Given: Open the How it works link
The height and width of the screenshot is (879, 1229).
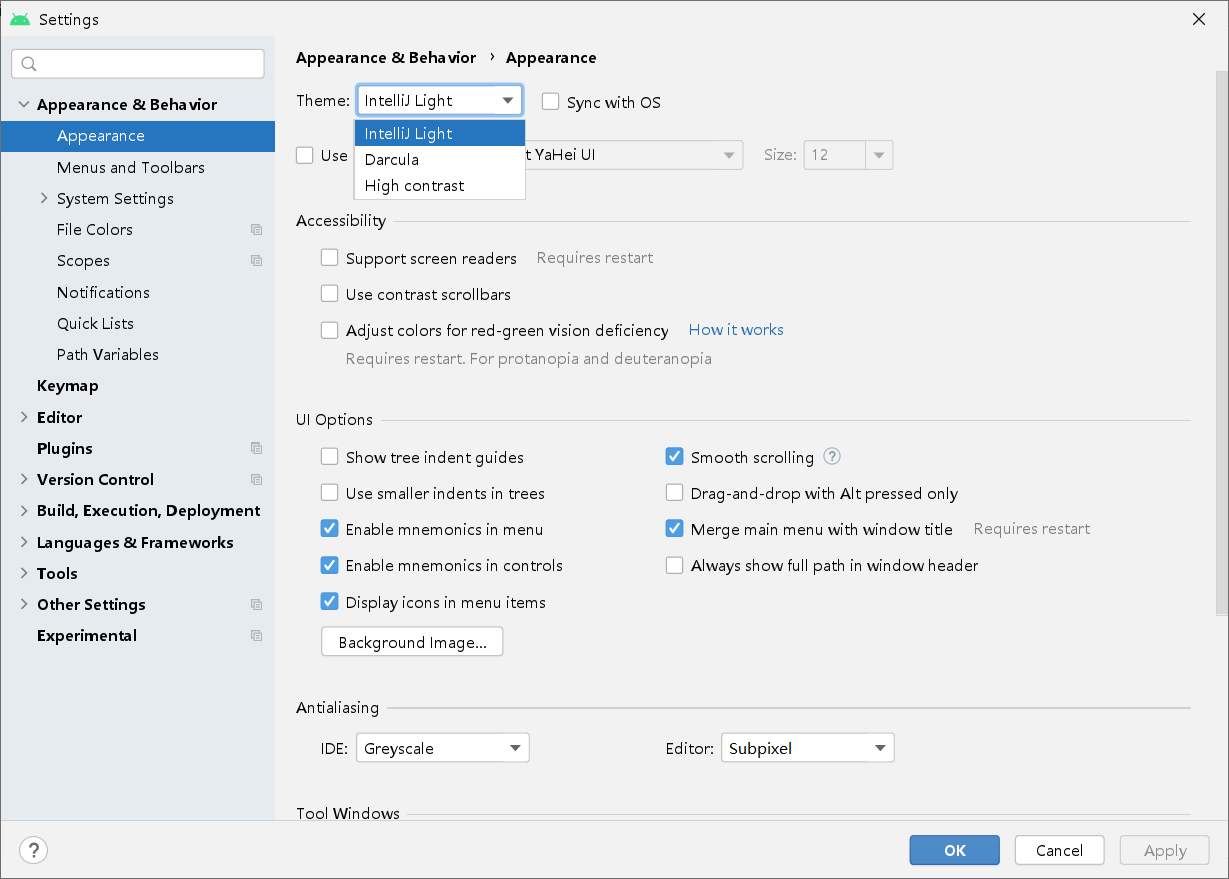Looking at the screenshot, I should [736, 330].
